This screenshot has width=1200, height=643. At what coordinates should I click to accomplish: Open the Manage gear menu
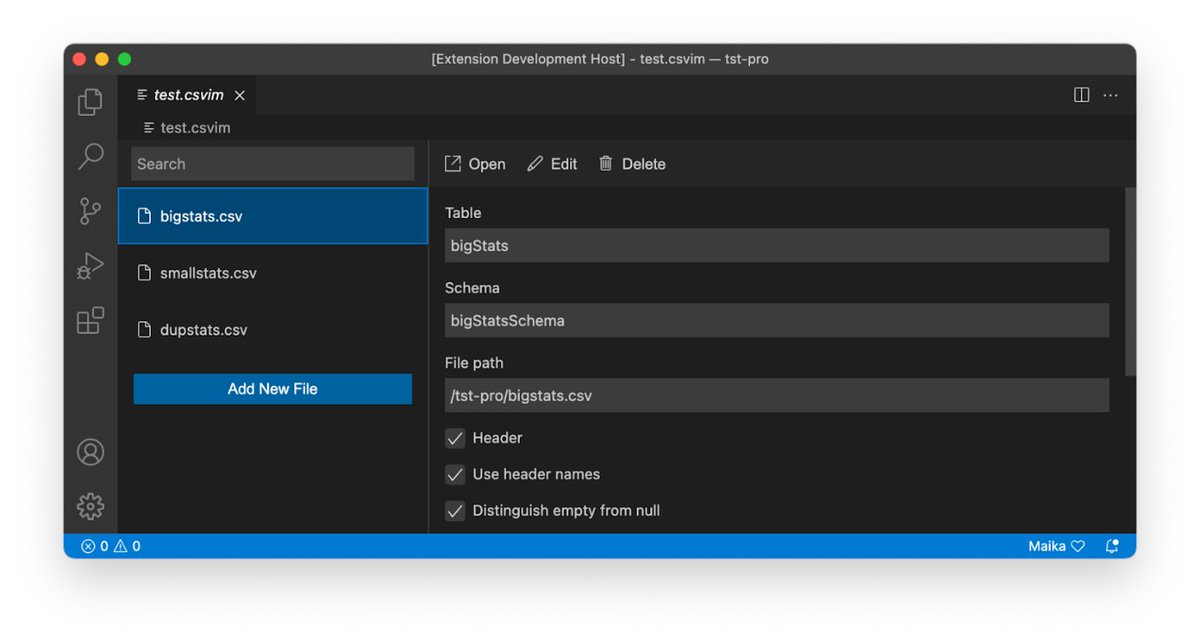tap(90, 506)
